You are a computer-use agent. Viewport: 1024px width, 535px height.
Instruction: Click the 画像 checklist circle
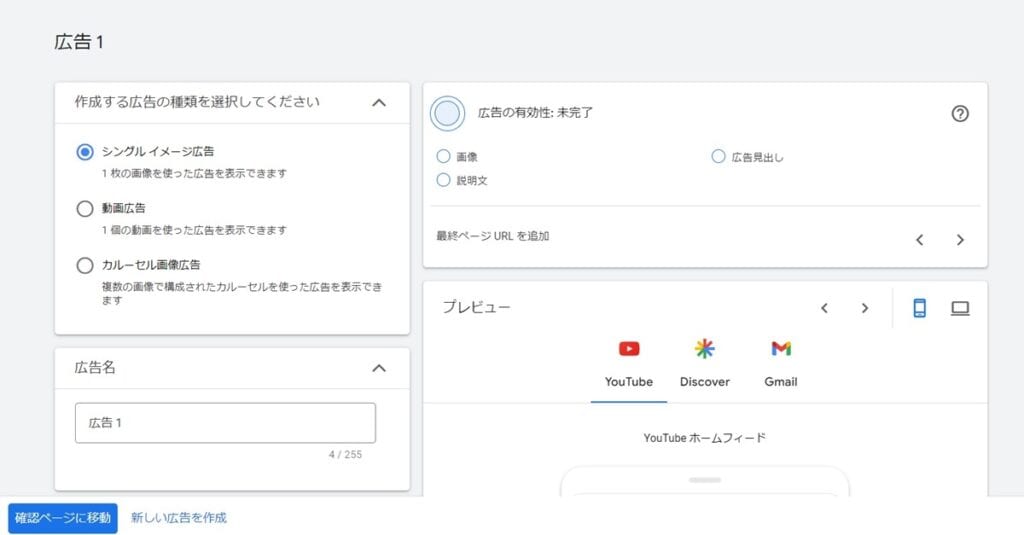[x=443, y=156]
